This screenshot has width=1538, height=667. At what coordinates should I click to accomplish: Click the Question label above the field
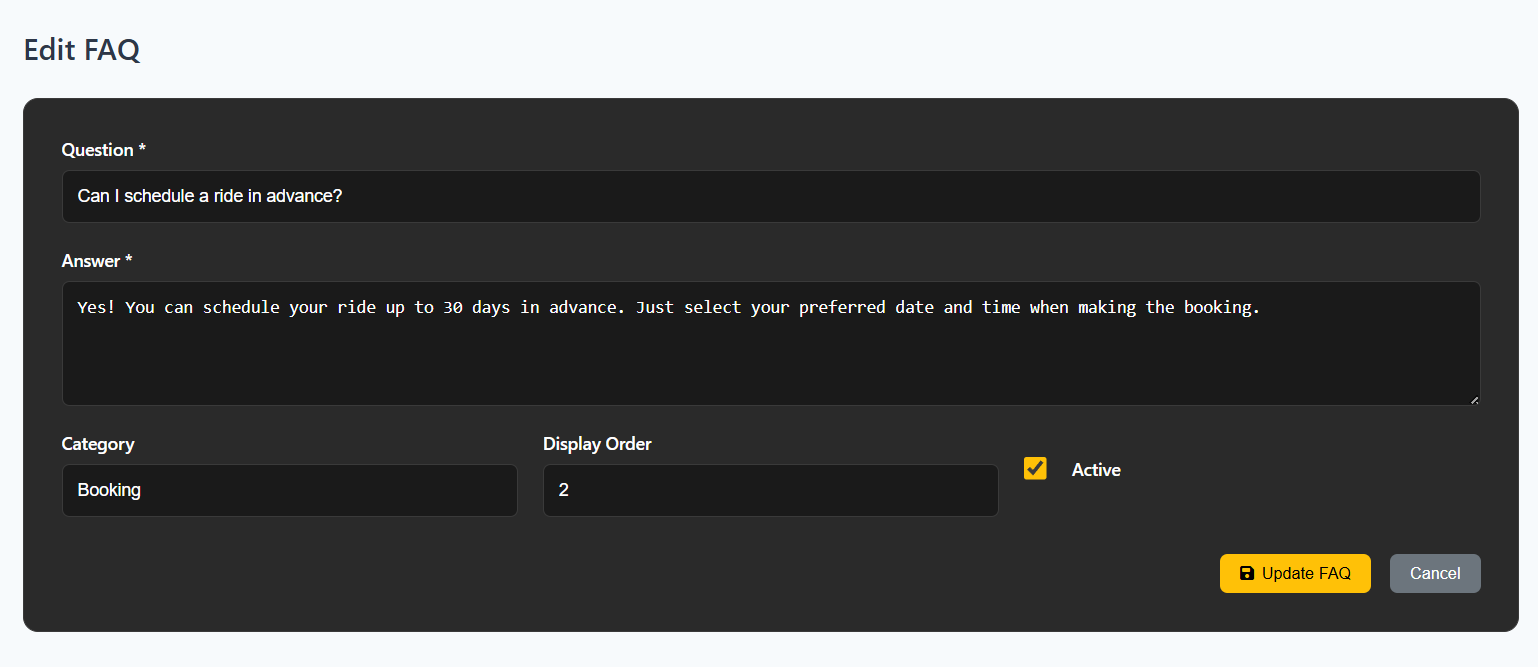(103, 149)
